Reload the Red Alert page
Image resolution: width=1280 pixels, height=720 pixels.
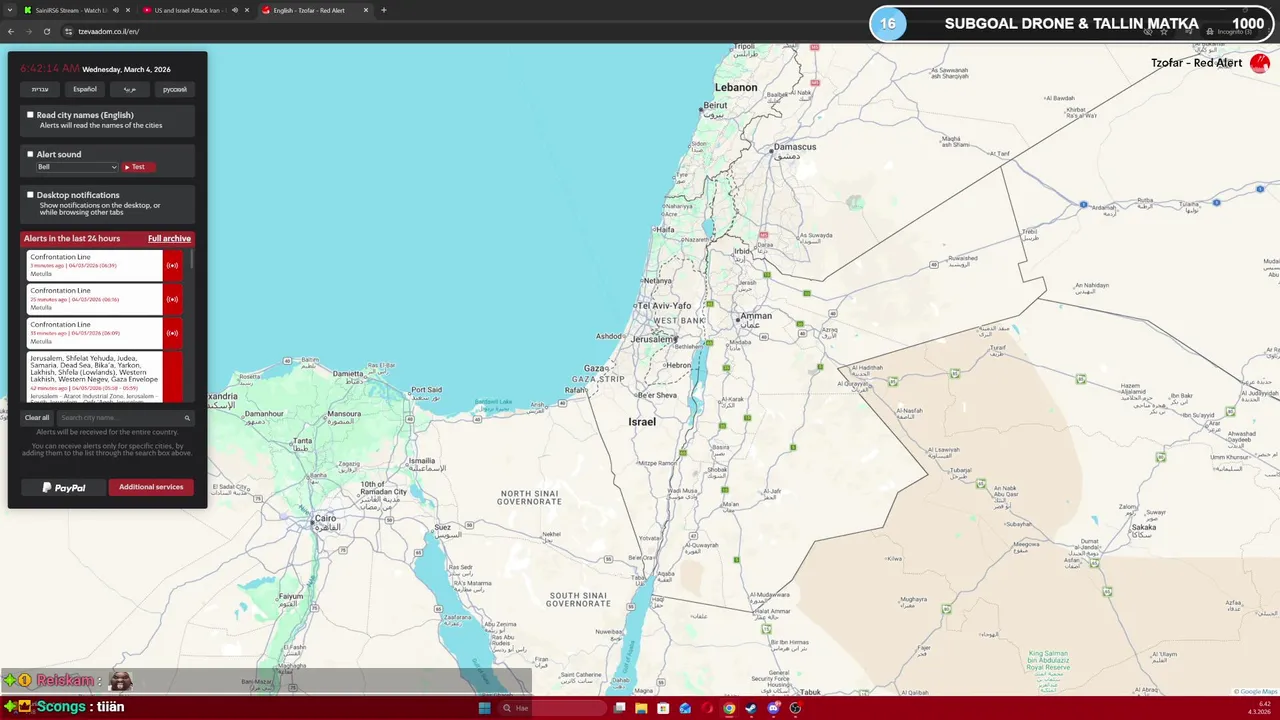[46, 31]
